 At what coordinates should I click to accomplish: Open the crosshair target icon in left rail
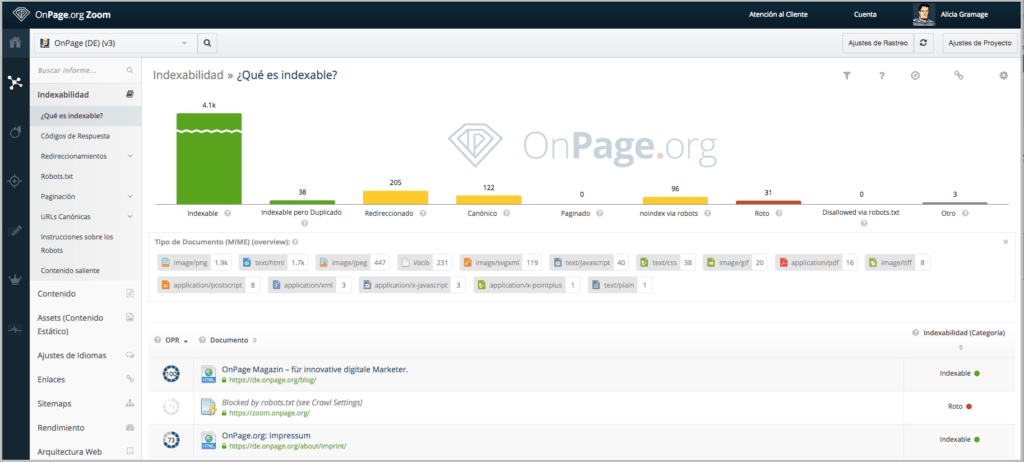click(x=14, y=181)
